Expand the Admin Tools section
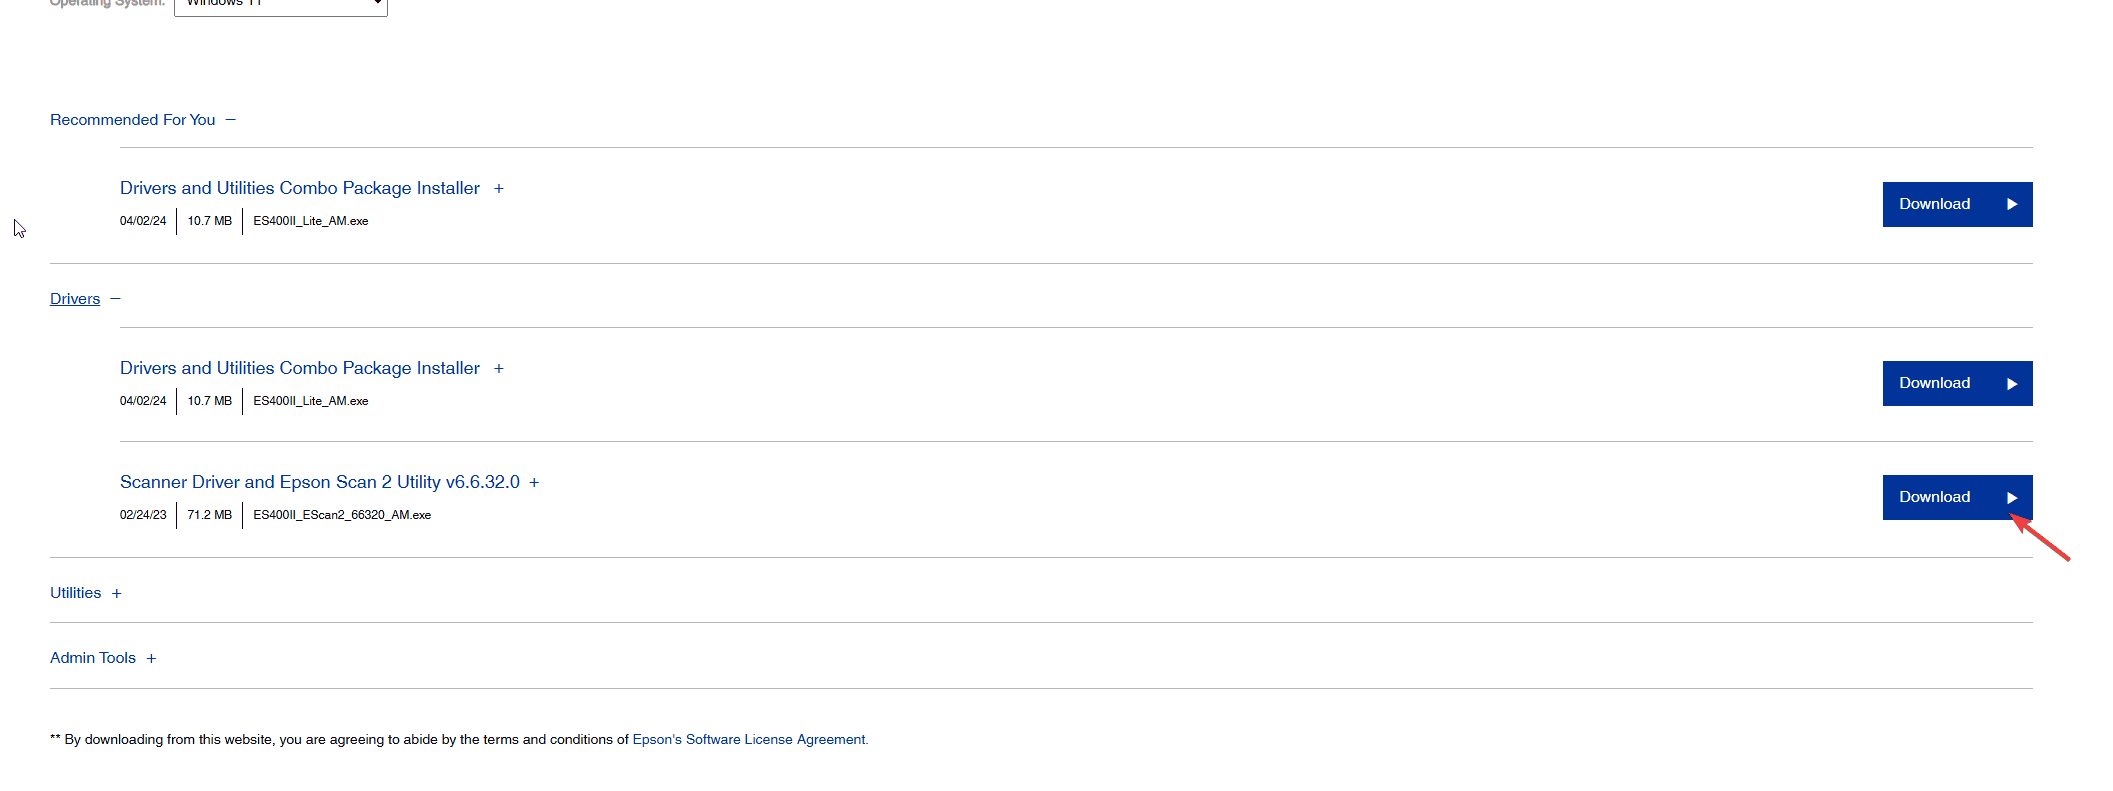2113x791 pixels. (93, 658)
